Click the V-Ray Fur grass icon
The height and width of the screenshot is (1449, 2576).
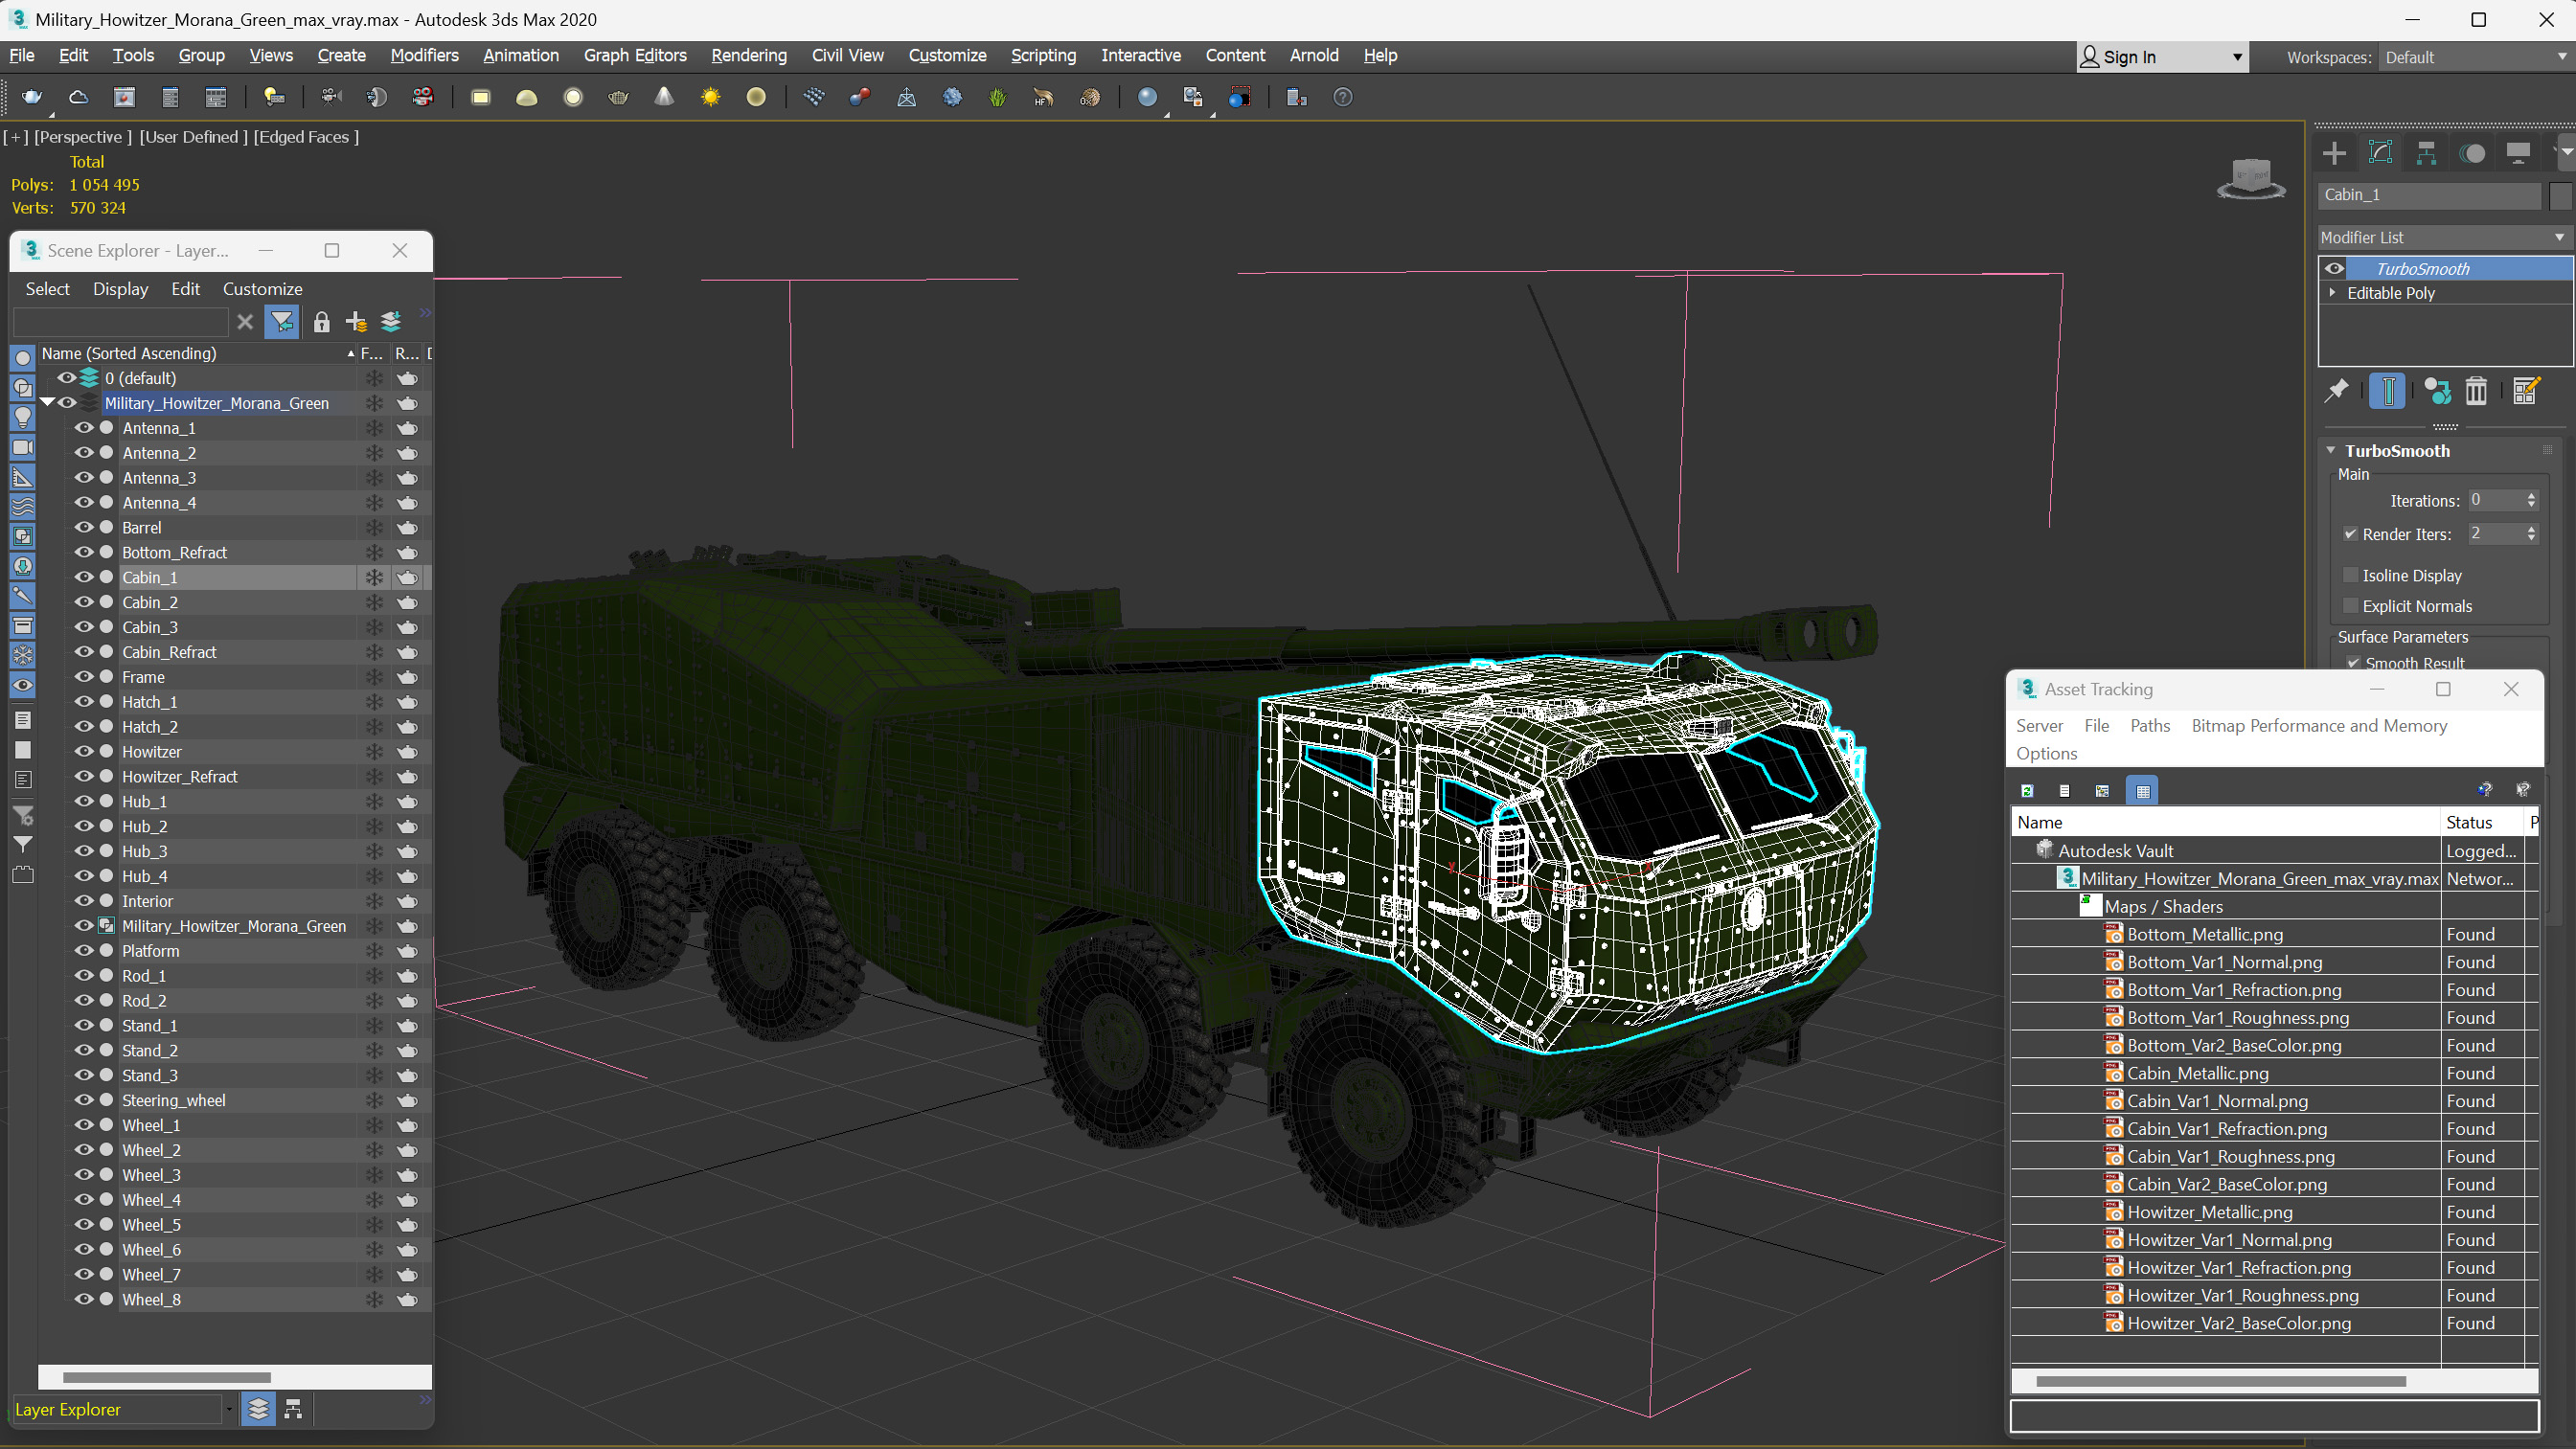tap(998, 97)
